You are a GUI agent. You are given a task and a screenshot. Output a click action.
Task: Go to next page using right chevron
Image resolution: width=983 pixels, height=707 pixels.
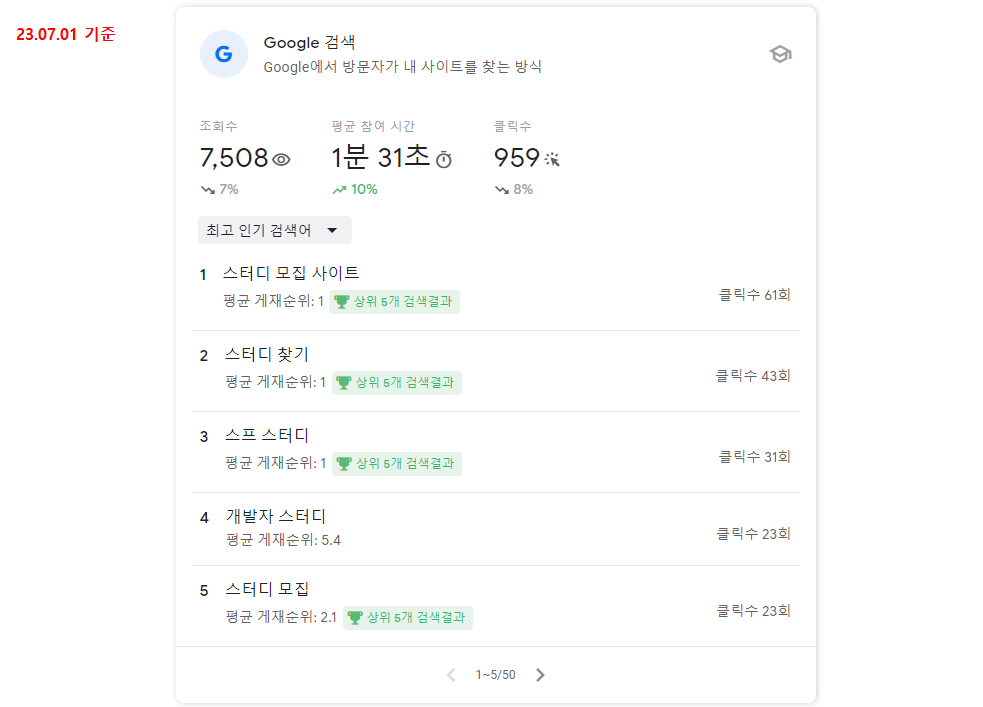(x=540, y=674)
